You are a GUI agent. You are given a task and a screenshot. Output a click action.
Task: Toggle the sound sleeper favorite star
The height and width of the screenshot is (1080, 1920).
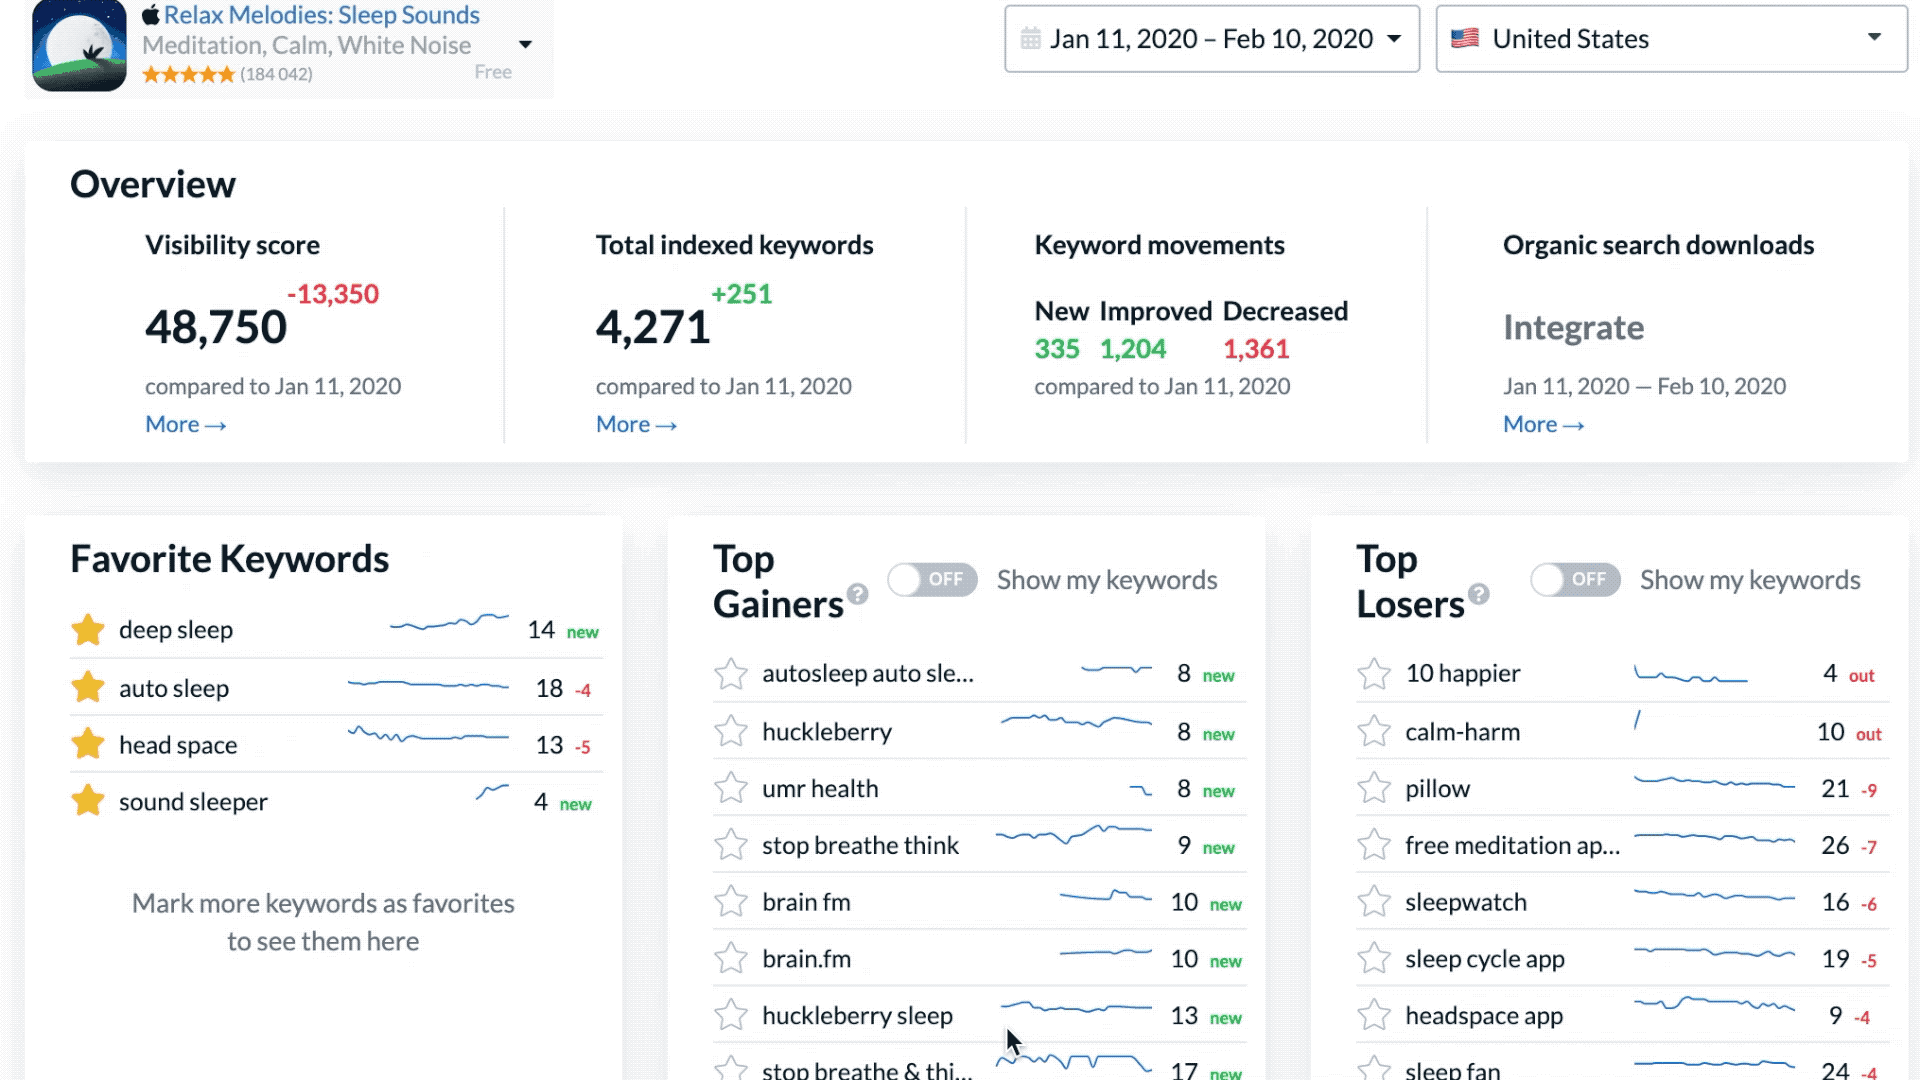pyautogui.click(x=88, y=801)
